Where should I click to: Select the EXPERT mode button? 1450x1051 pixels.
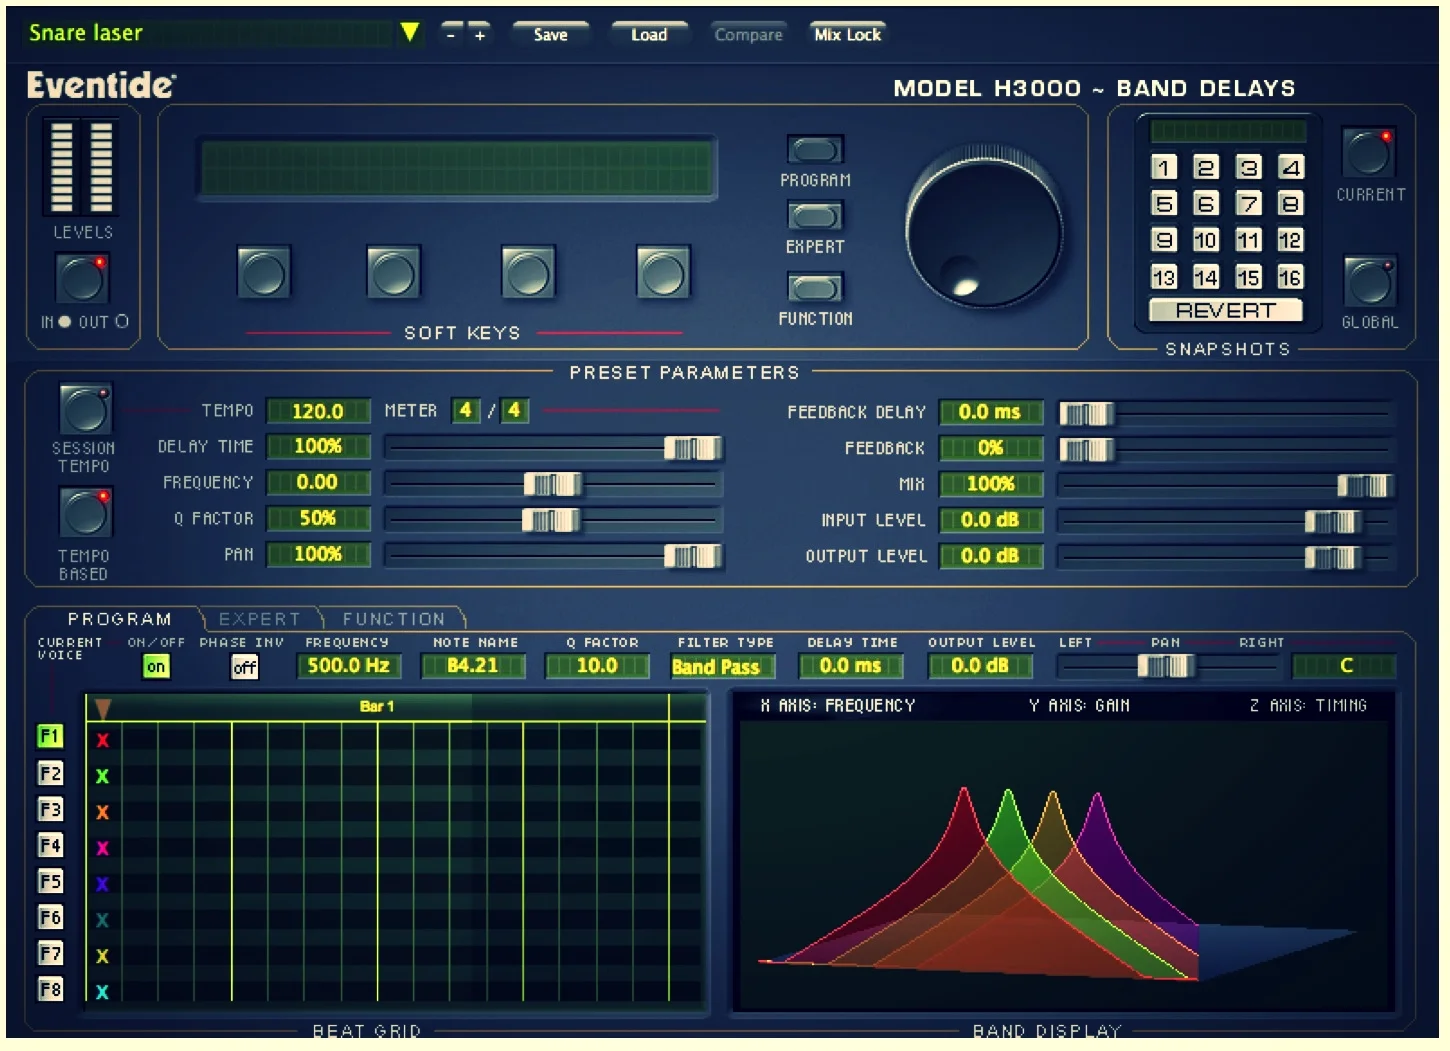[815, 216]
